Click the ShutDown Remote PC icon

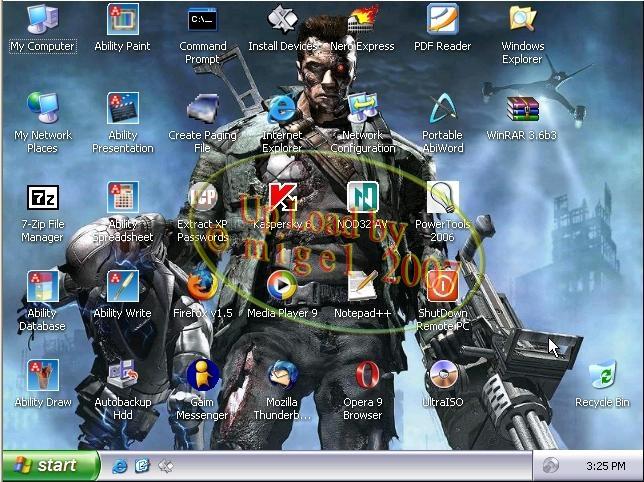point(442,286)
